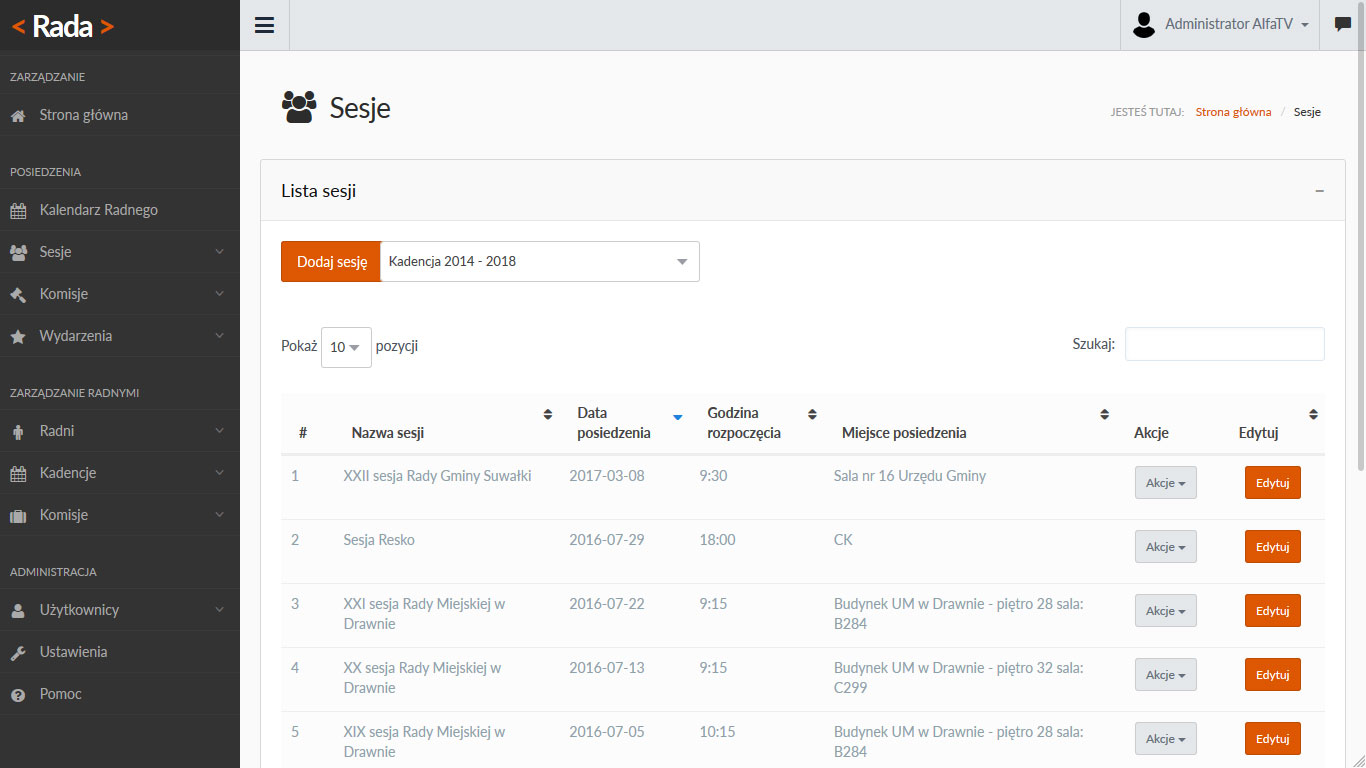Screen dimensions: 1366x768
Task: Collapse the Lista sesji panel
Action: coord(1319,191)
